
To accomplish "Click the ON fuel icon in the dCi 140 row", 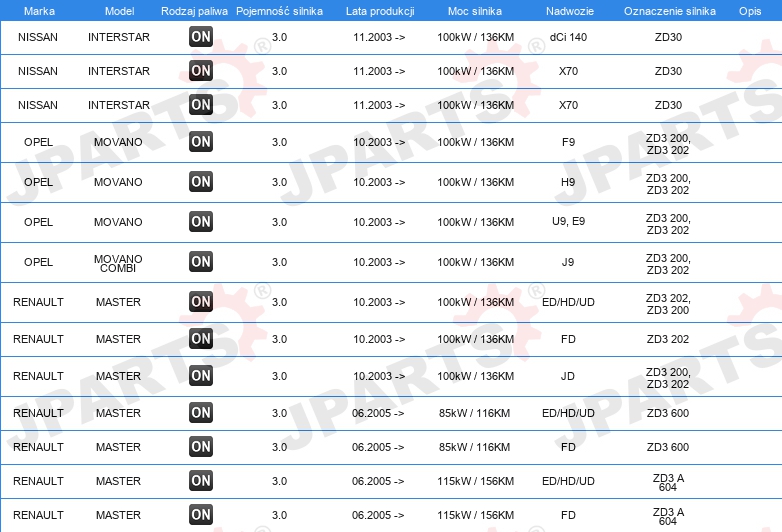I will point(201,36).
